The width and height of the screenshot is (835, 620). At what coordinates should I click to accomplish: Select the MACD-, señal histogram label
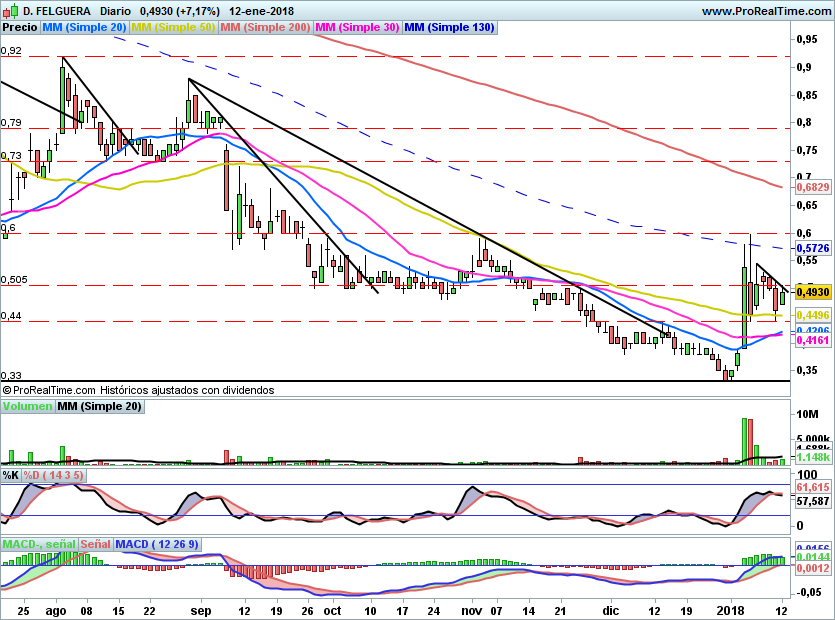pyautogui.click(x=37, y=544)
